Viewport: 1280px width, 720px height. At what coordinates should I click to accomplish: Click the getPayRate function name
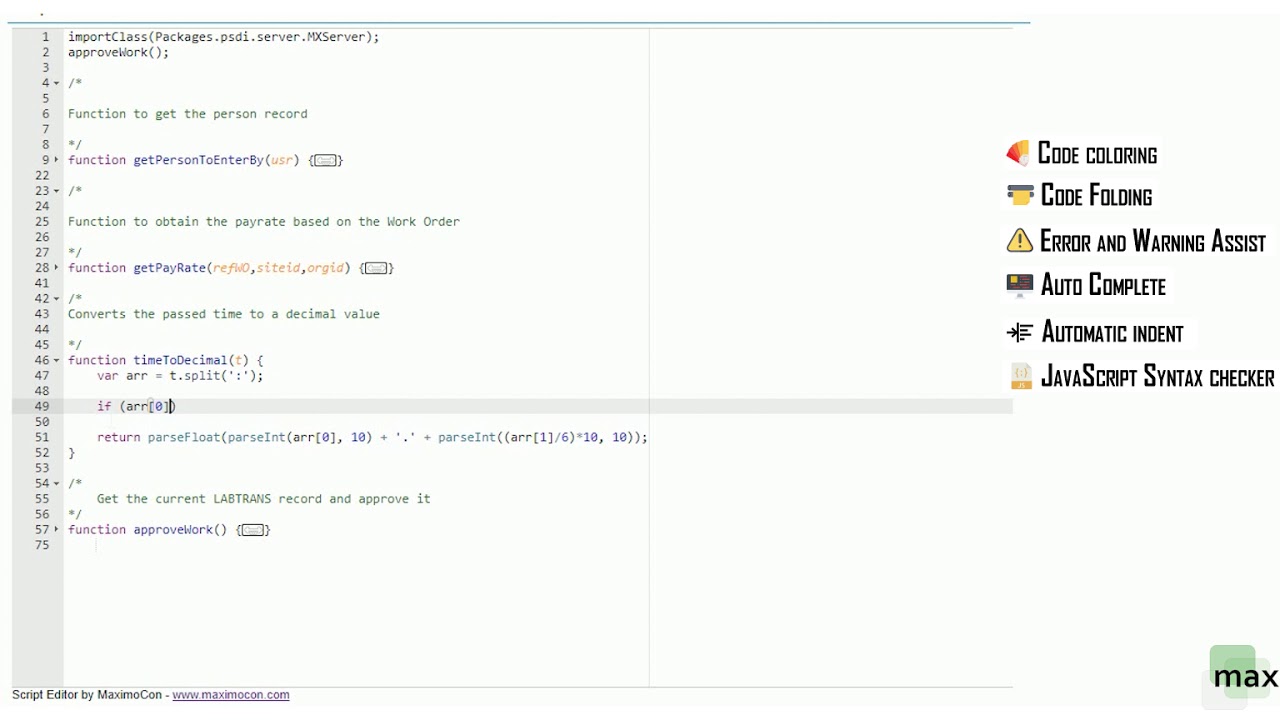169,268
